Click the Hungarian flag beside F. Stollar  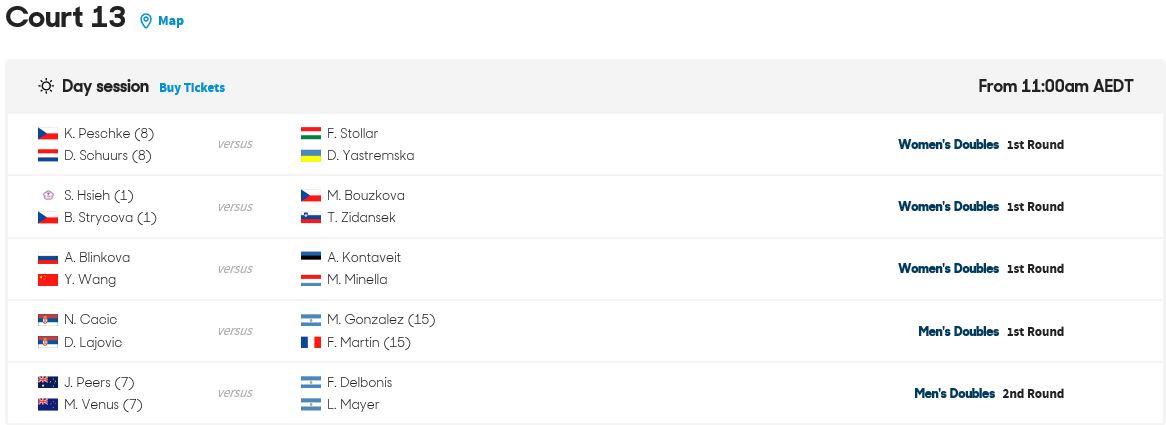coord(311,134)
